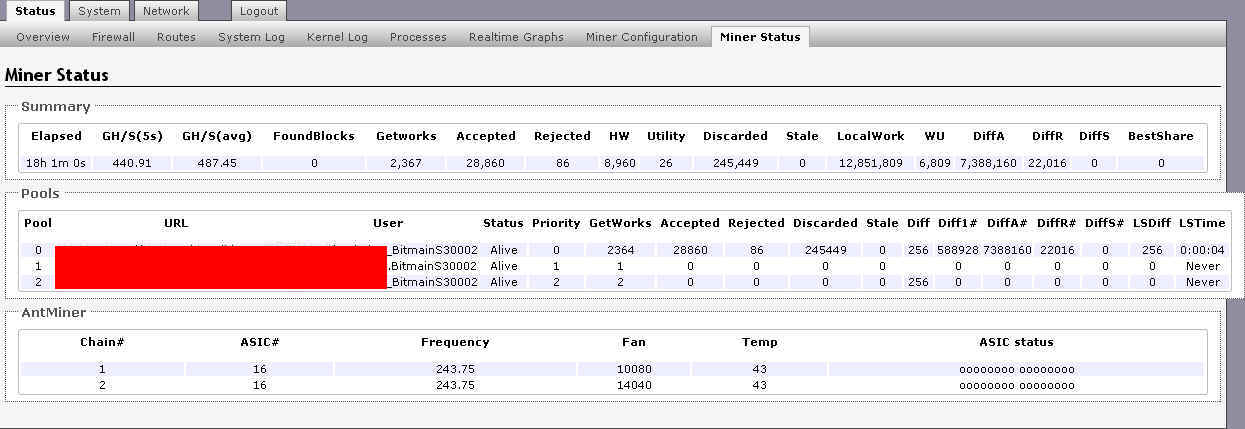This screenshot has width=1245, height=429.
Task: Switch to the Network tab
Action: coord(165,11)
